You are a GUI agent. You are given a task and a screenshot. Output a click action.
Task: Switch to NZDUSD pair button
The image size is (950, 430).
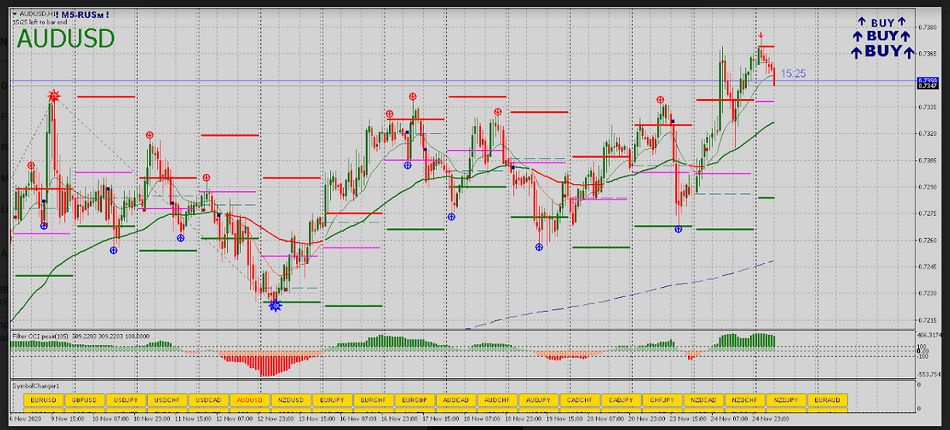tap(289, 400)
